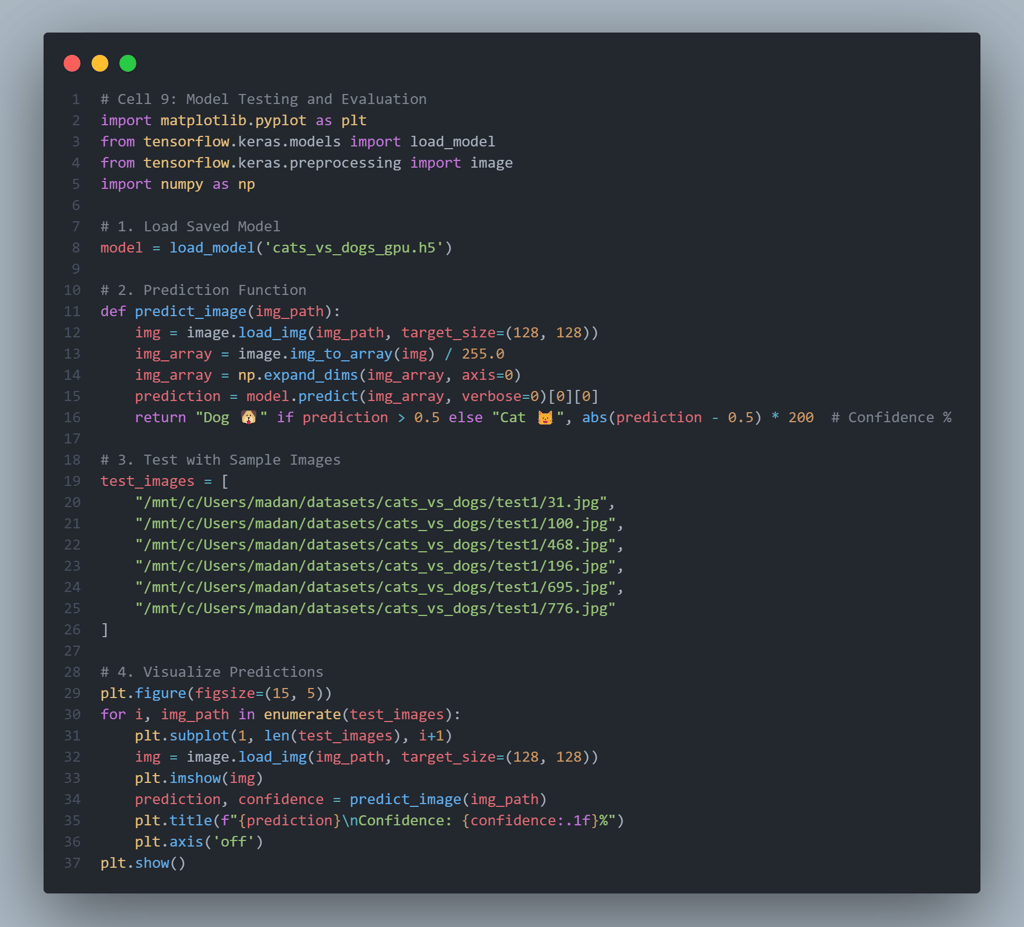The image size is (1024, 927).
Task: Click the red close dot
Action: click(x=72, y=63)
